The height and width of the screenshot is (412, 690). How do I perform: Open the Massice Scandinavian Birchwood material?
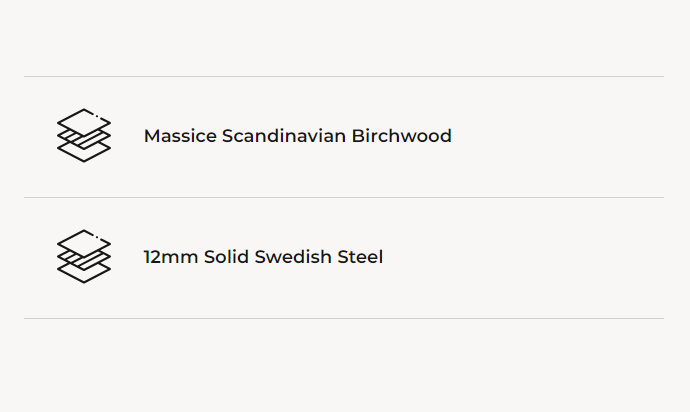(x=297, y=136)
